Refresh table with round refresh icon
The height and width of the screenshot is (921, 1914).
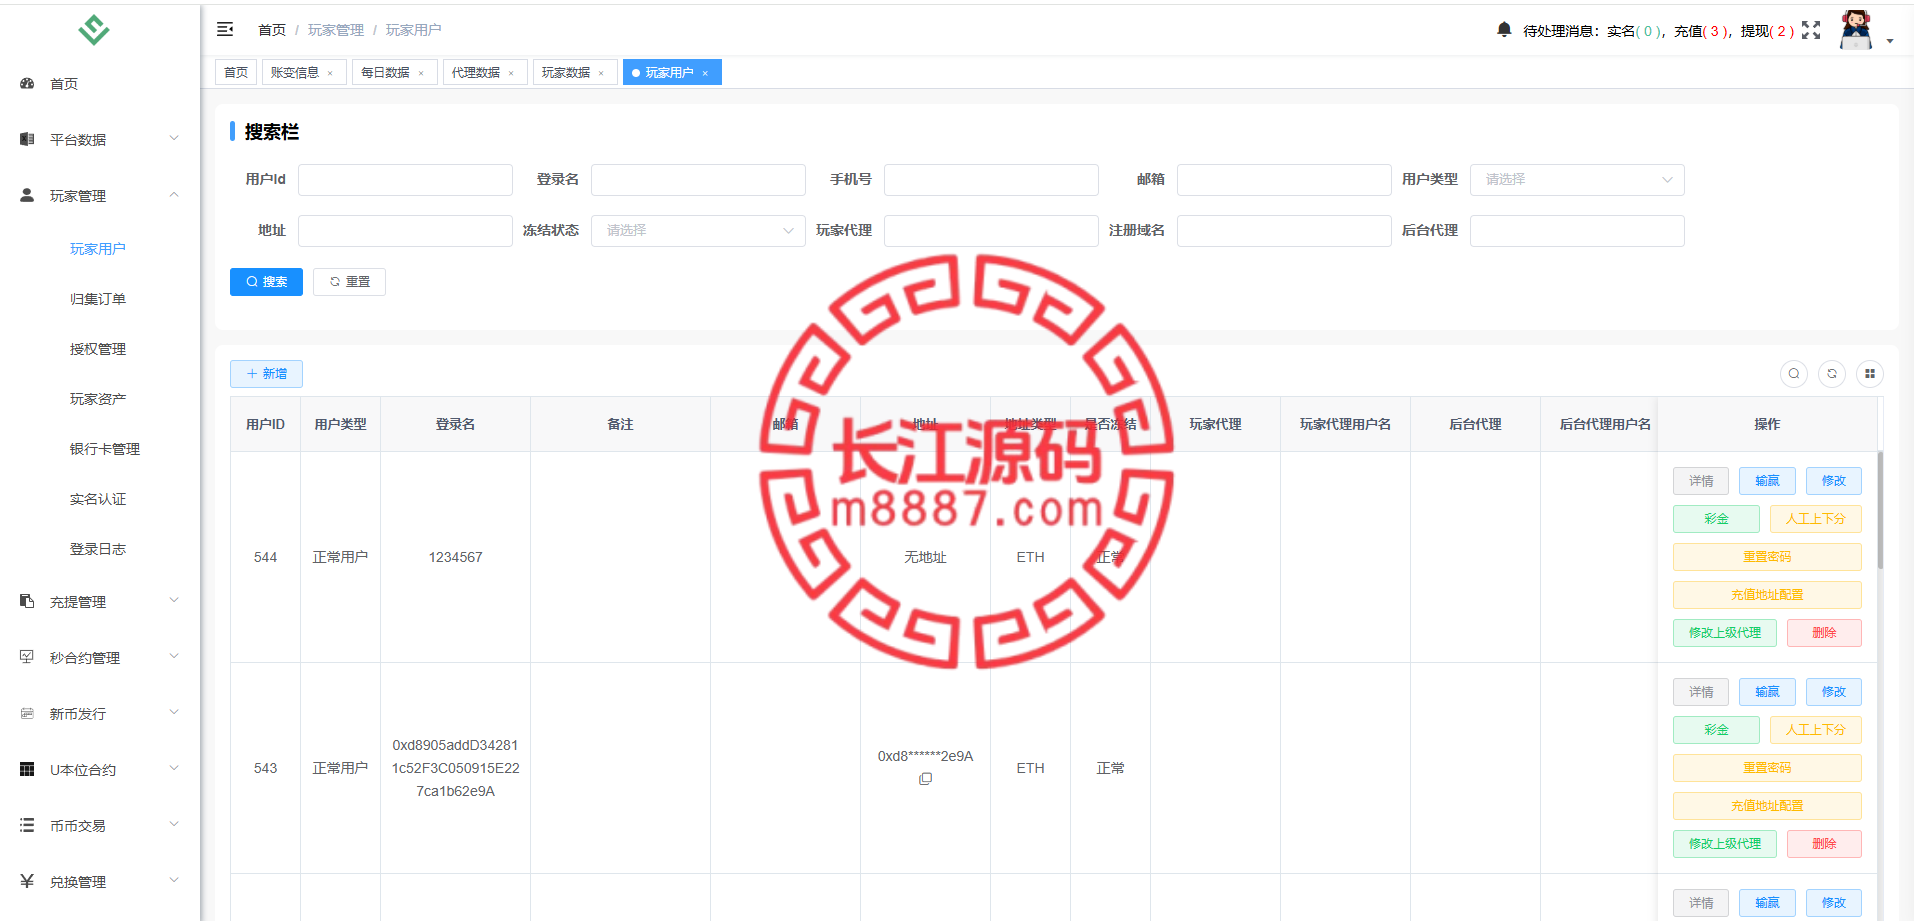[x=1832, y=374]
